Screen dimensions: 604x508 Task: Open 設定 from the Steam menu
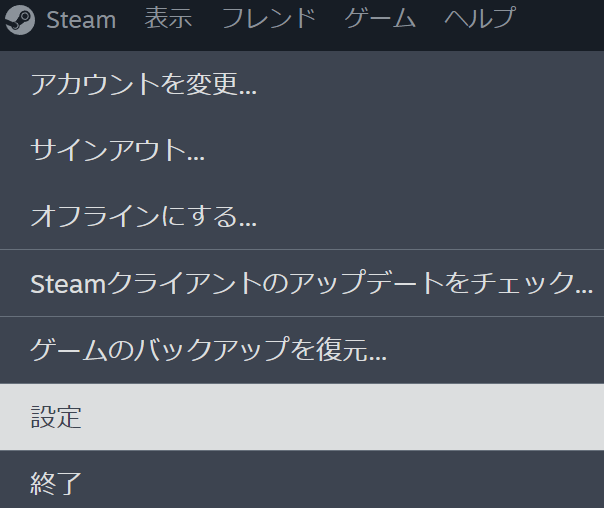click(56, 417)
